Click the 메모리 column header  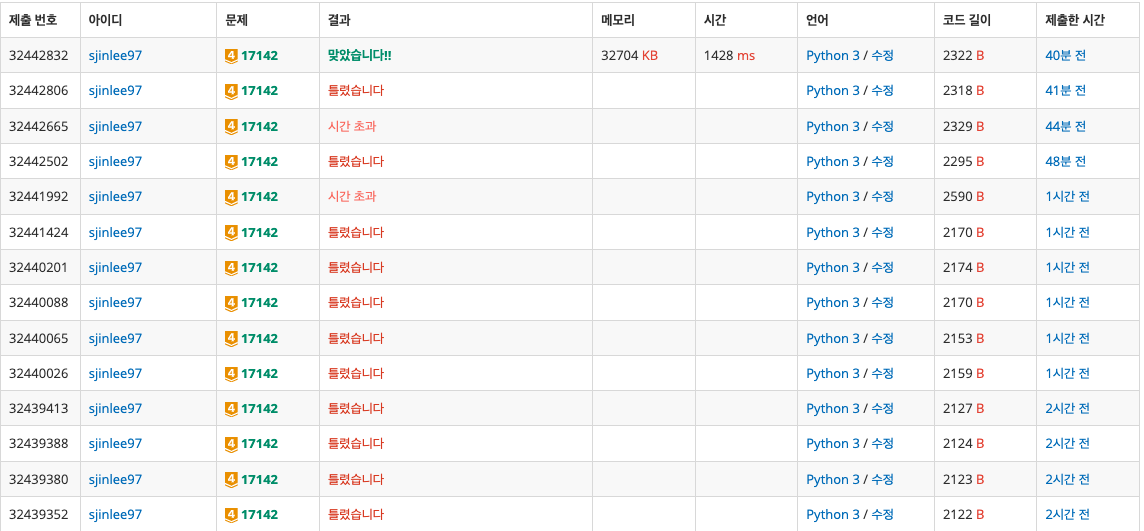618,20
